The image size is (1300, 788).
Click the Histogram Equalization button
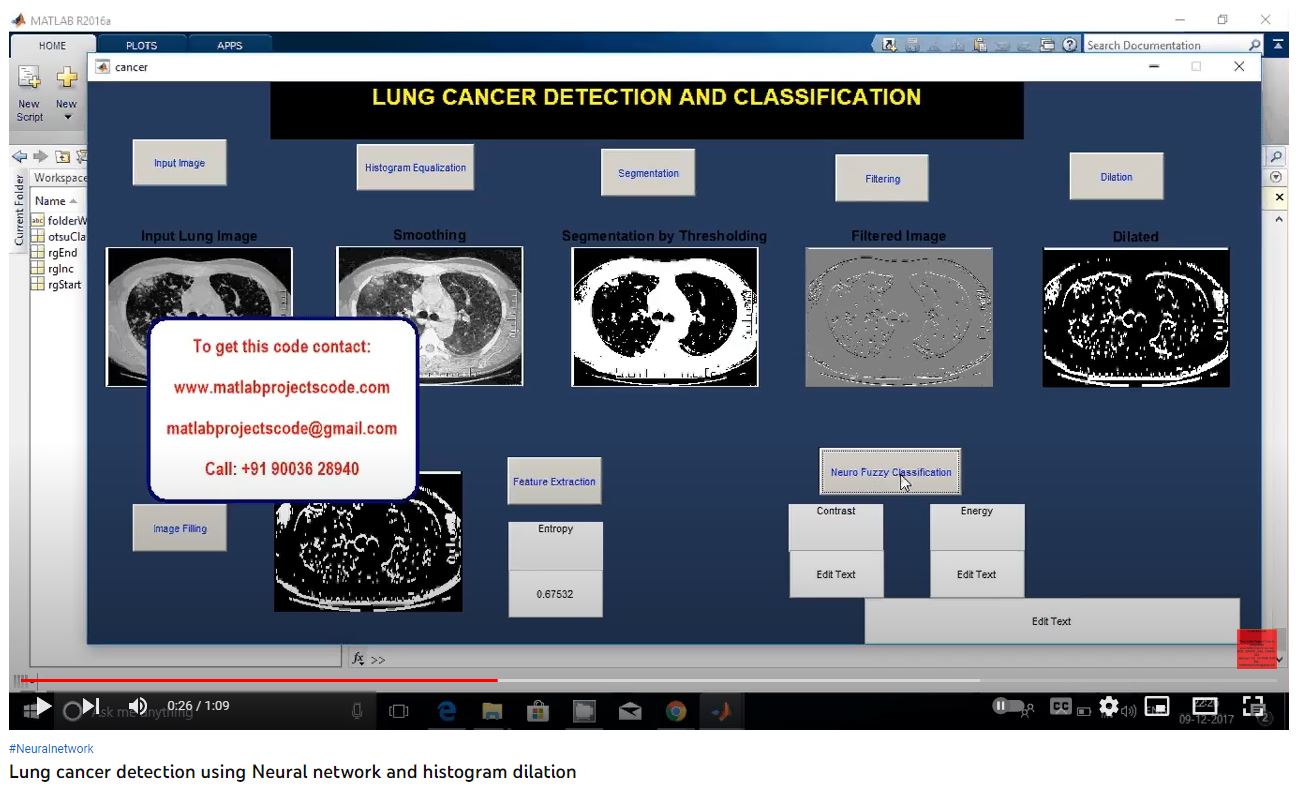415,168
